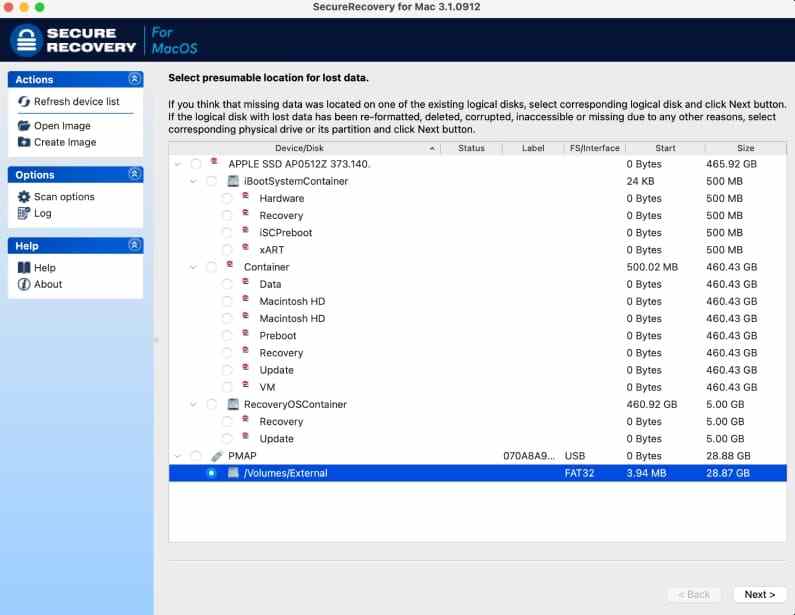Sort by the Start column header
Image resolution: width=795 pixels, height=615 pixels.
[x=665, y=148]
